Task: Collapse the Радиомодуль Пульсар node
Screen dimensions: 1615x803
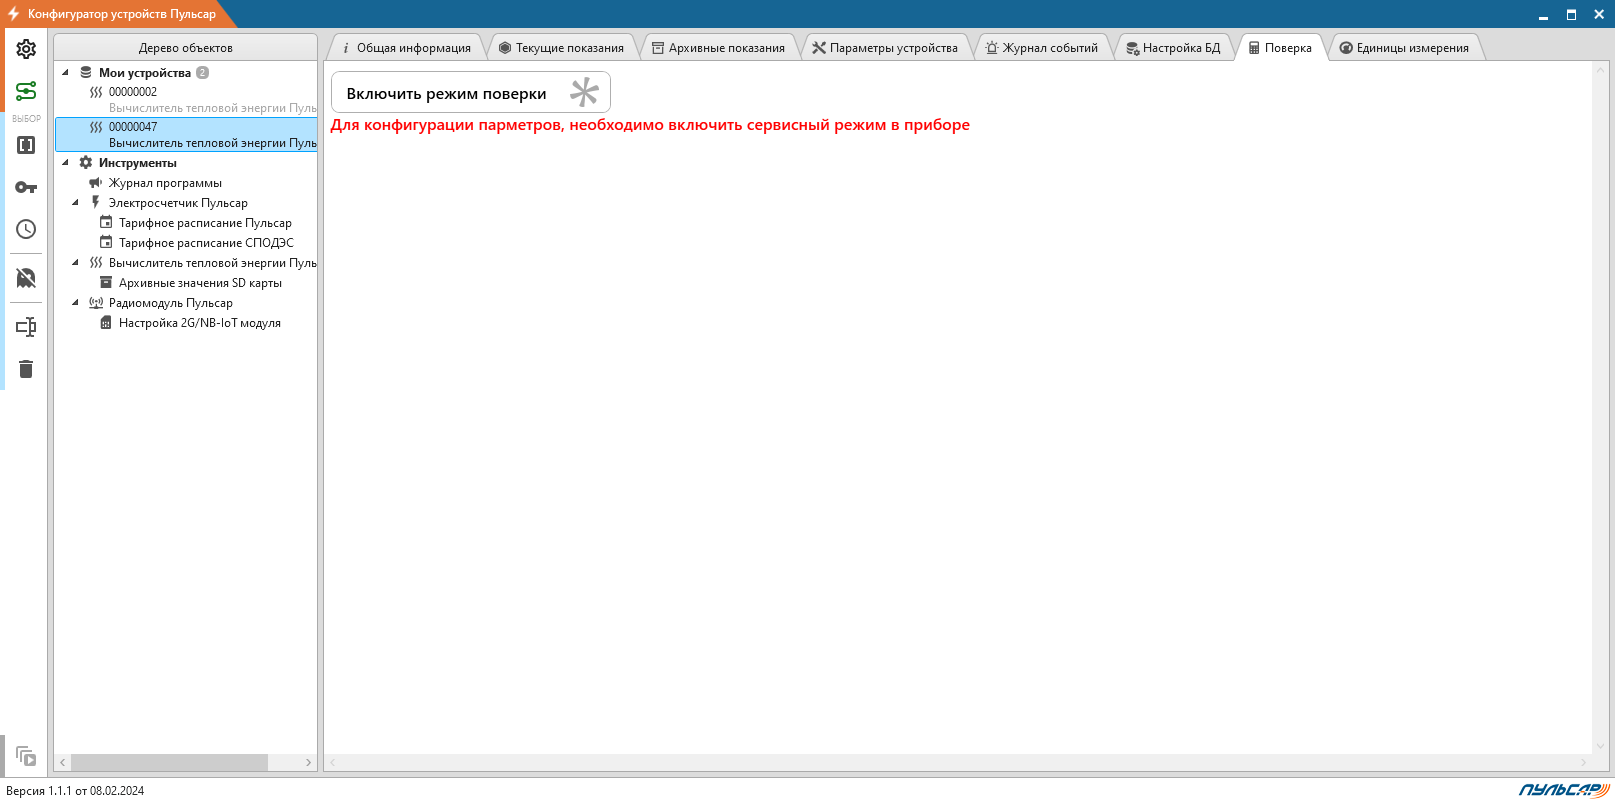Action: [x=75, y=302]
